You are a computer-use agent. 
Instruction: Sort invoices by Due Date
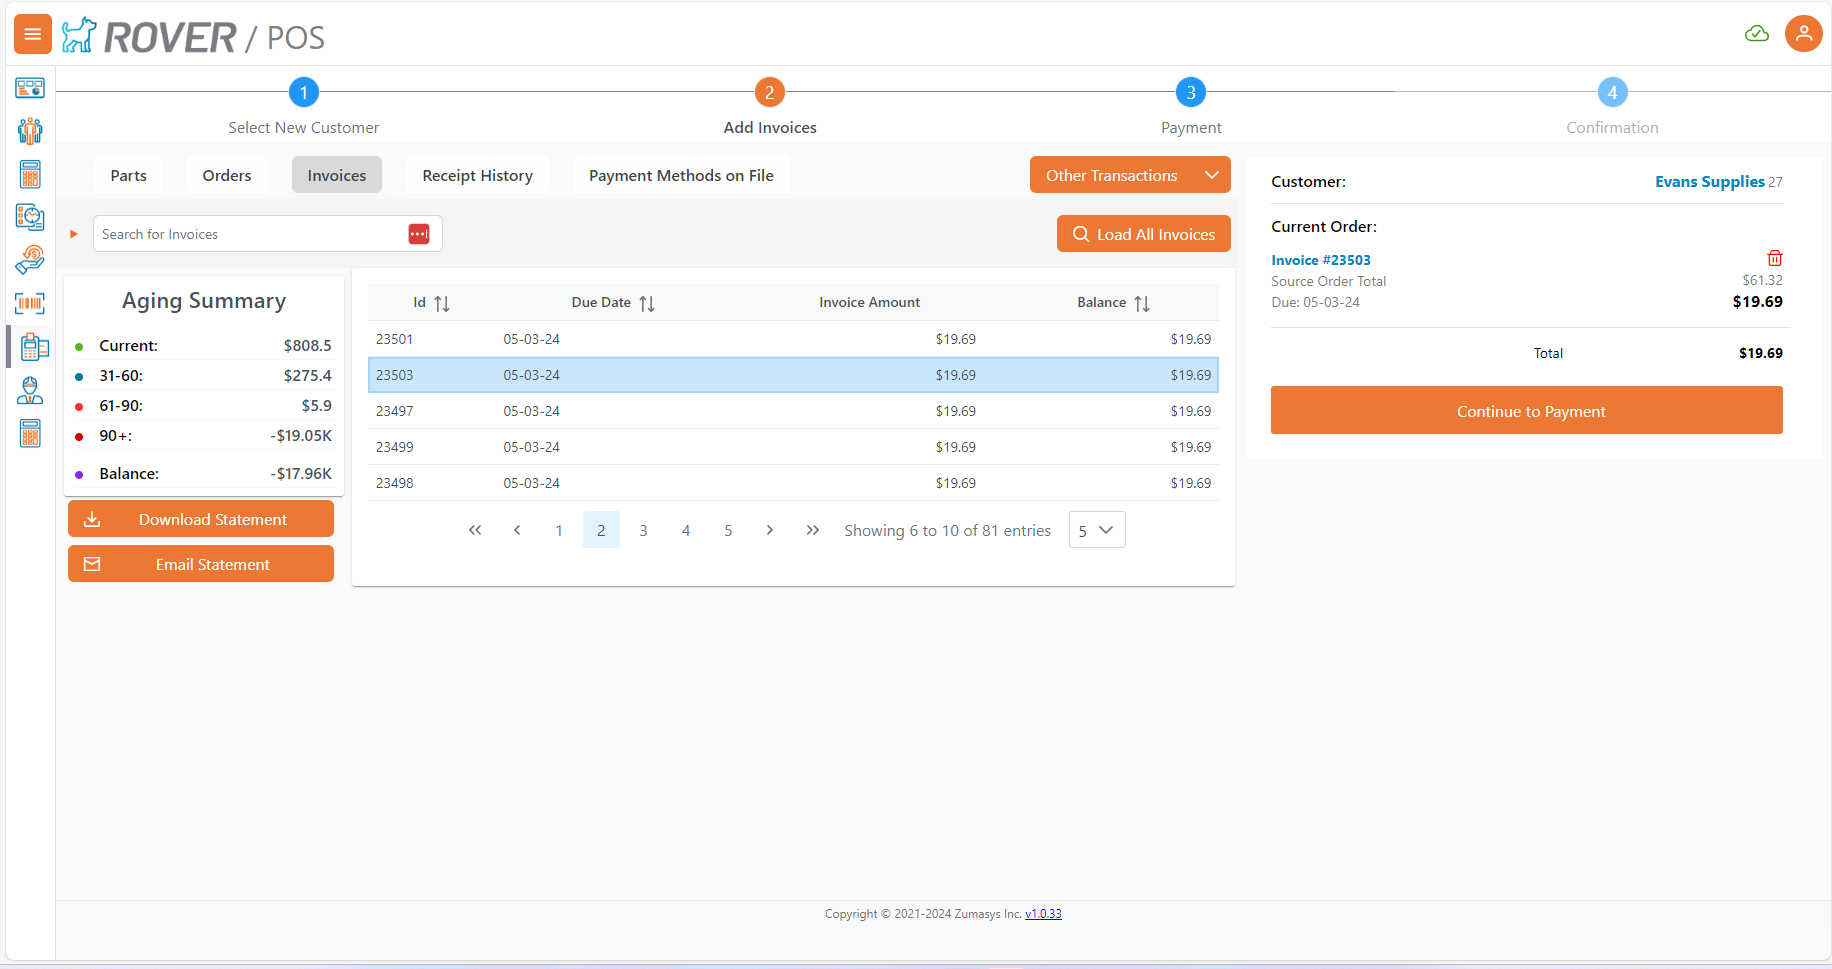pos(646,303)
